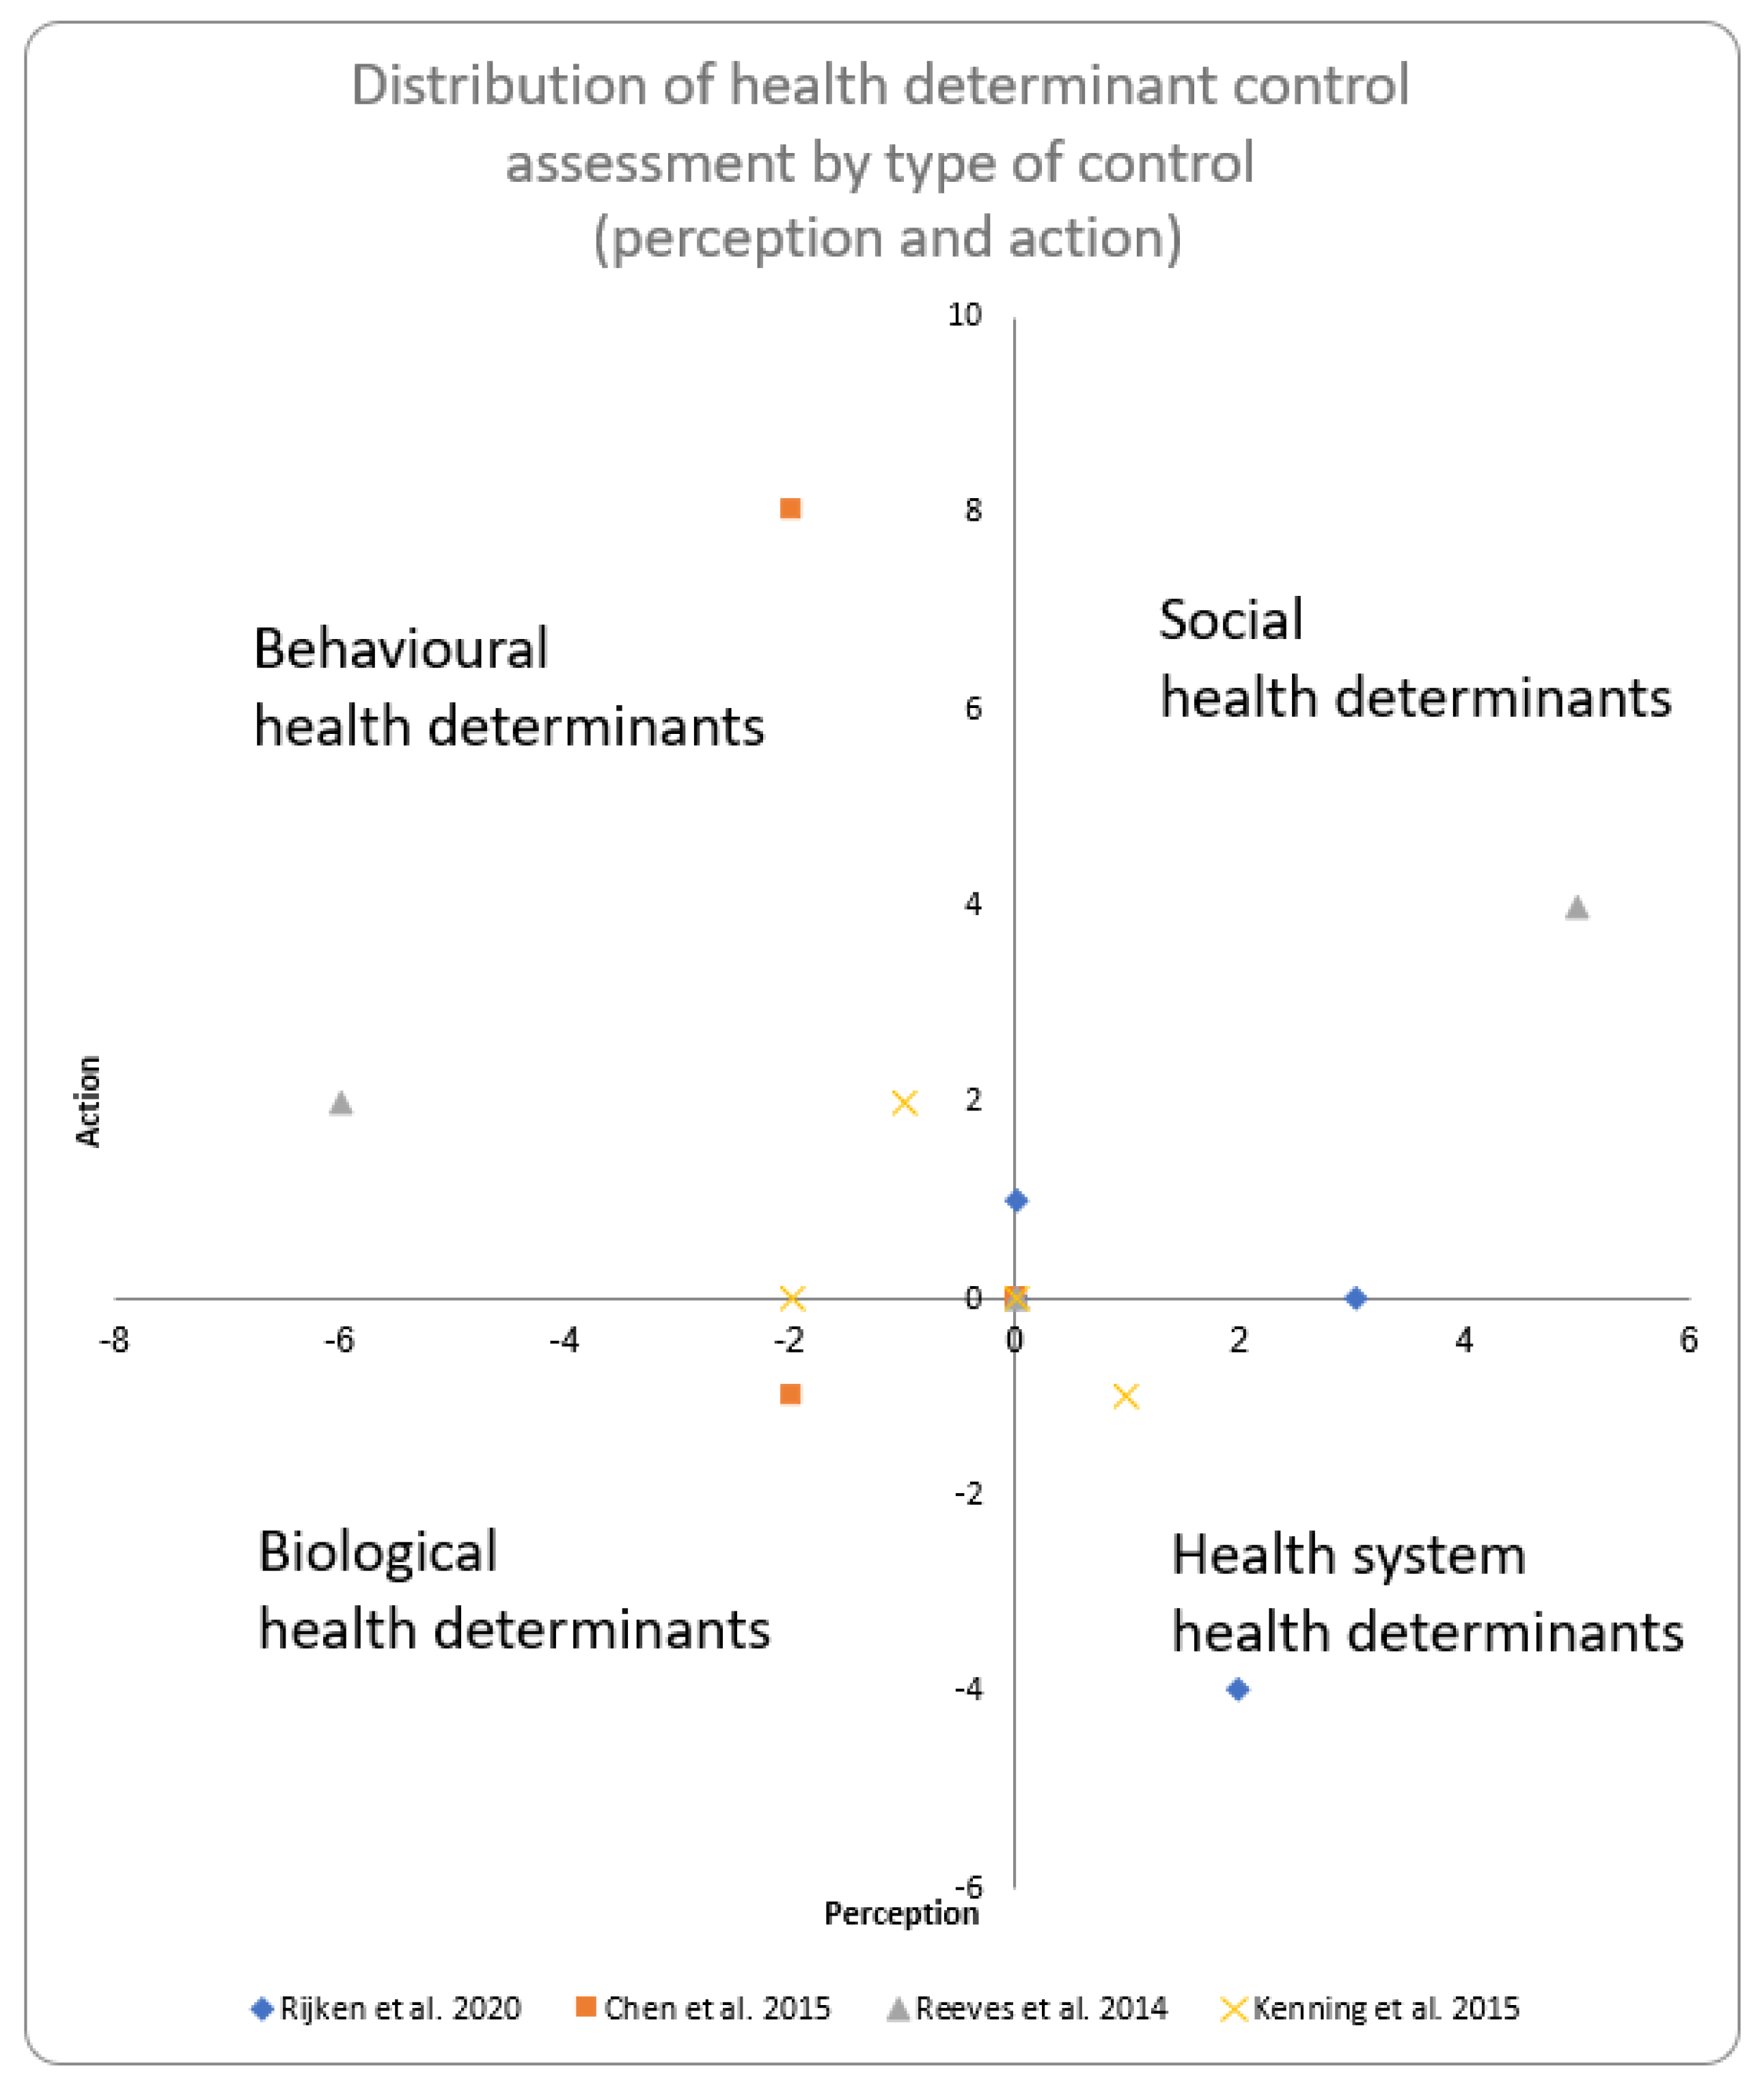Select the chart title text
Image resolution: width=1764 pixels, height=2085 pixels.
coord(881,162)
